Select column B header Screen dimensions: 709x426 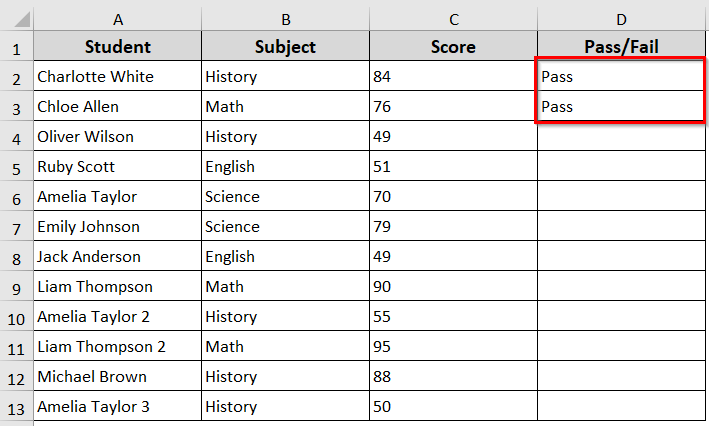[x=285, y=19]
